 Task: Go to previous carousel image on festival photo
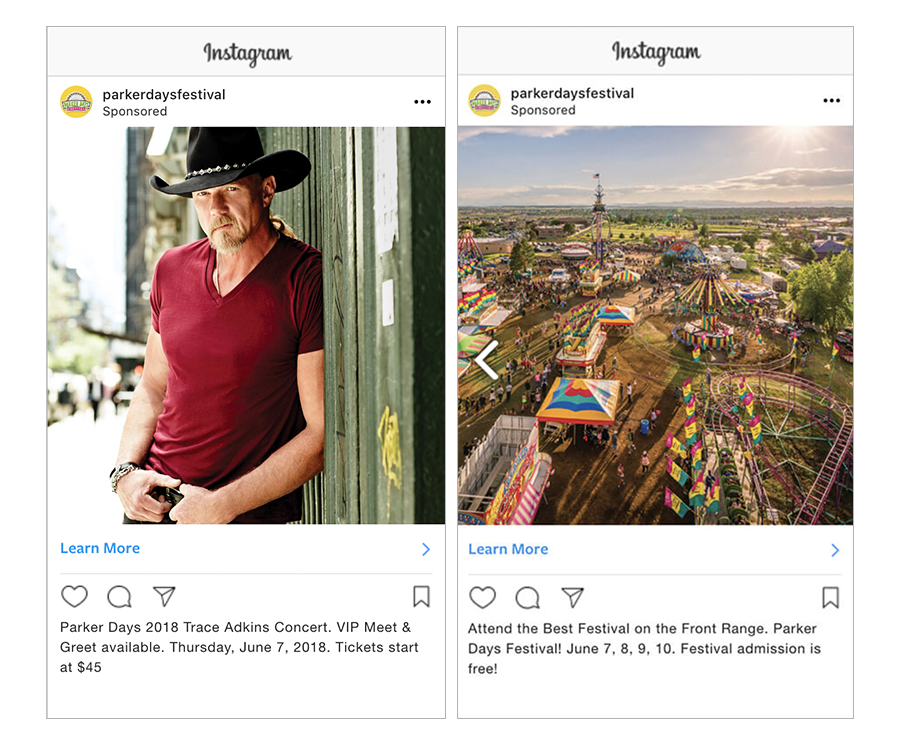(x=487, y=360)
